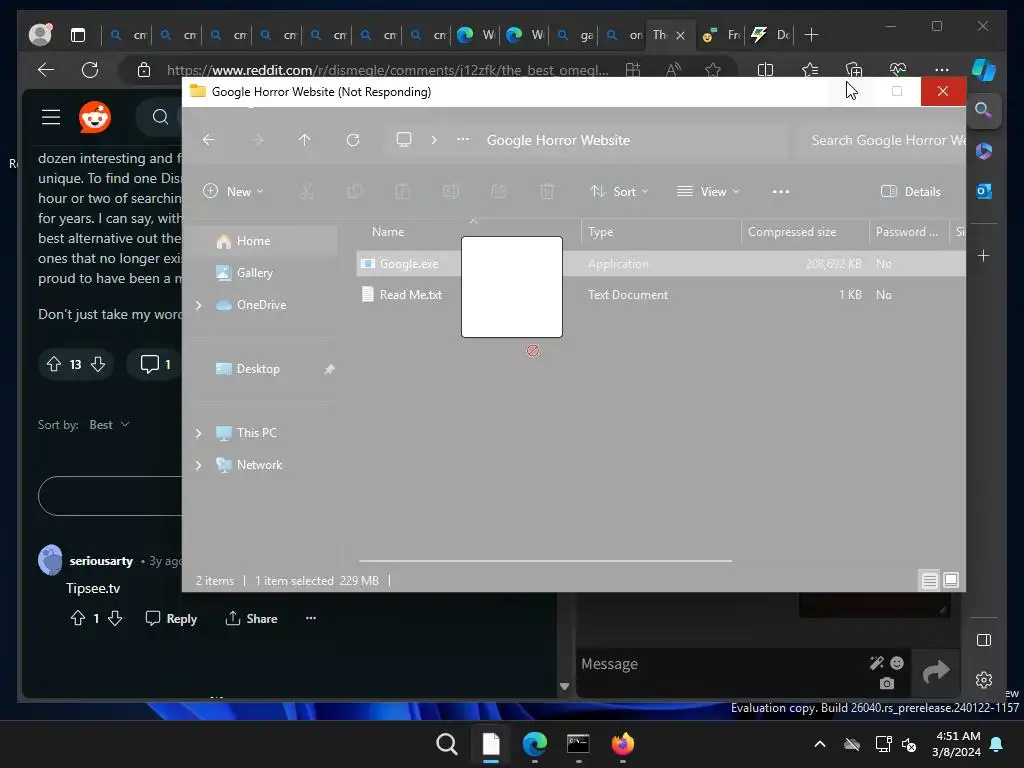View site information lock icon
The height and width of the screenshot is (768, 1024).
144,70
